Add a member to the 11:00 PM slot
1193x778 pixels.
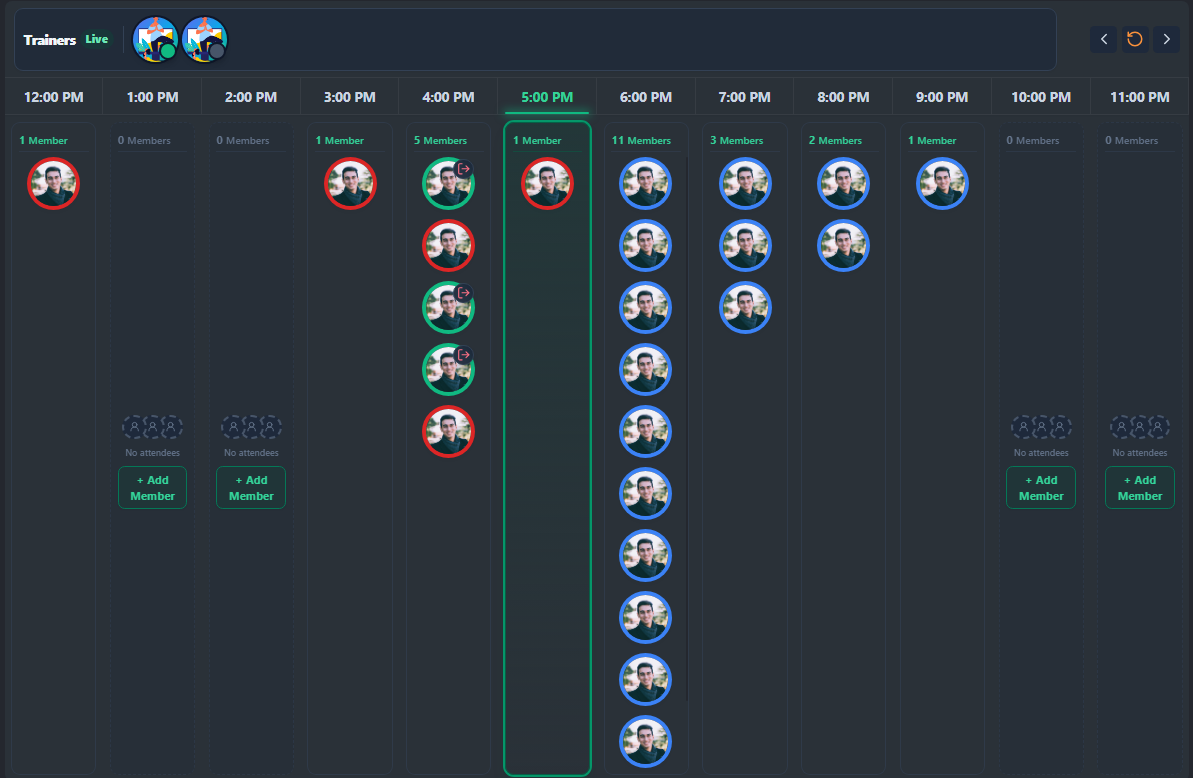click(x=1140, y=487)
